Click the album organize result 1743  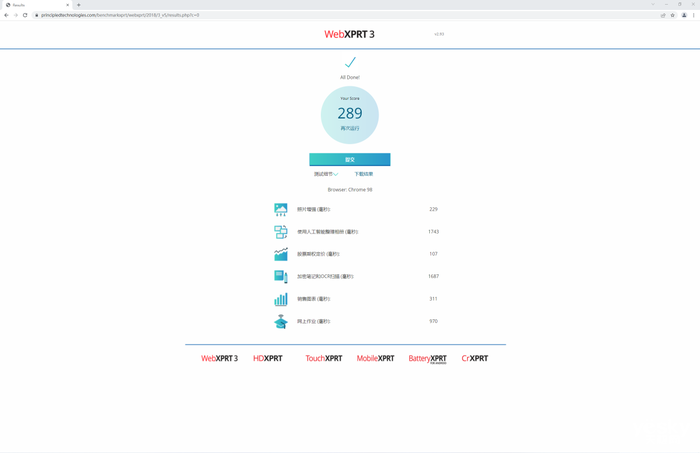433,232
